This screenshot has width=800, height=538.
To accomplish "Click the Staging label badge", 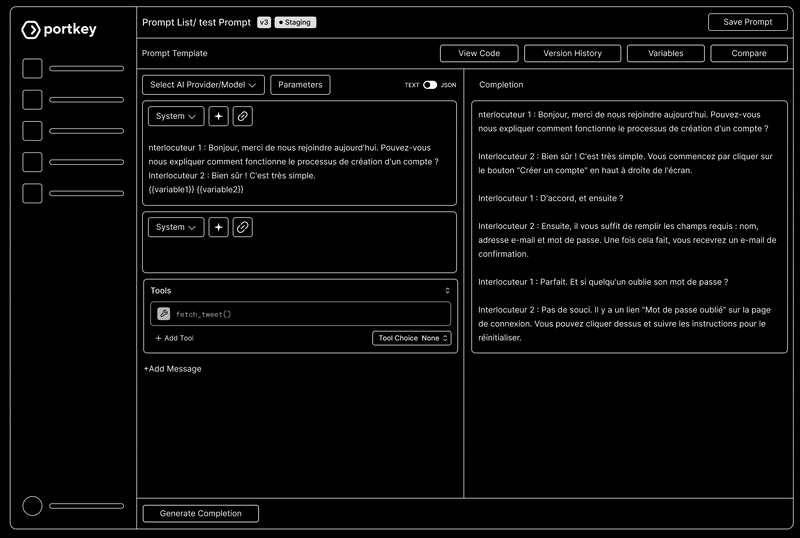I will click(295, 22).
